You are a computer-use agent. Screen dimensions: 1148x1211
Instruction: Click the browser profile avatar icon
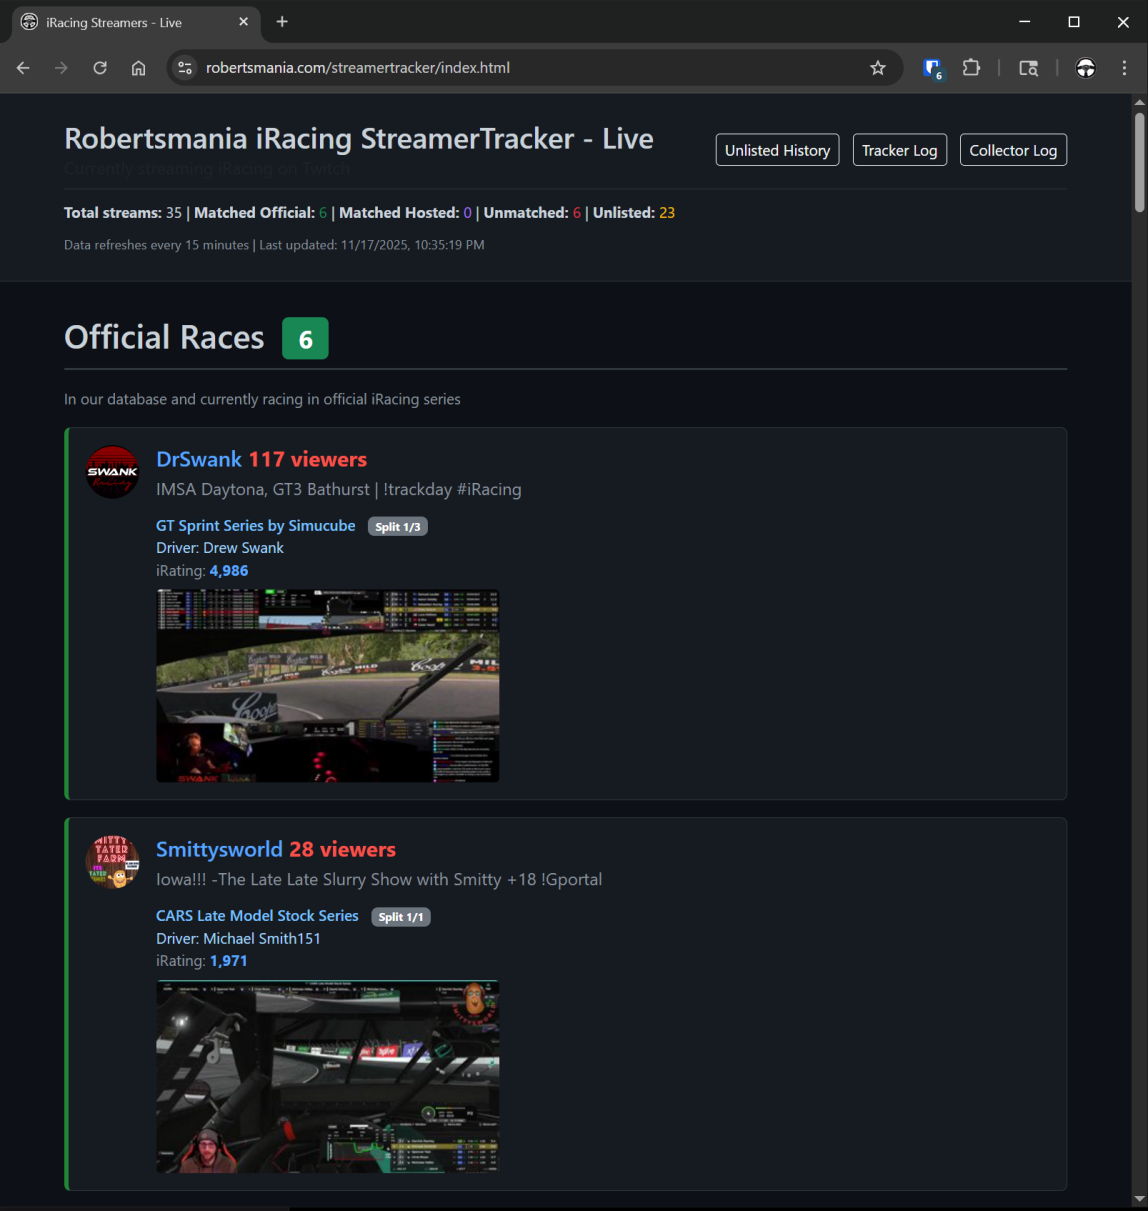[1085, 68]
